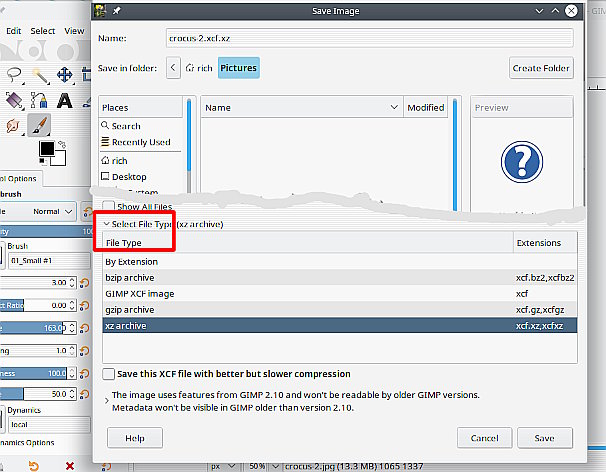Select the rich home path button
Screen dimensions: 606x472
pos(199,68)
